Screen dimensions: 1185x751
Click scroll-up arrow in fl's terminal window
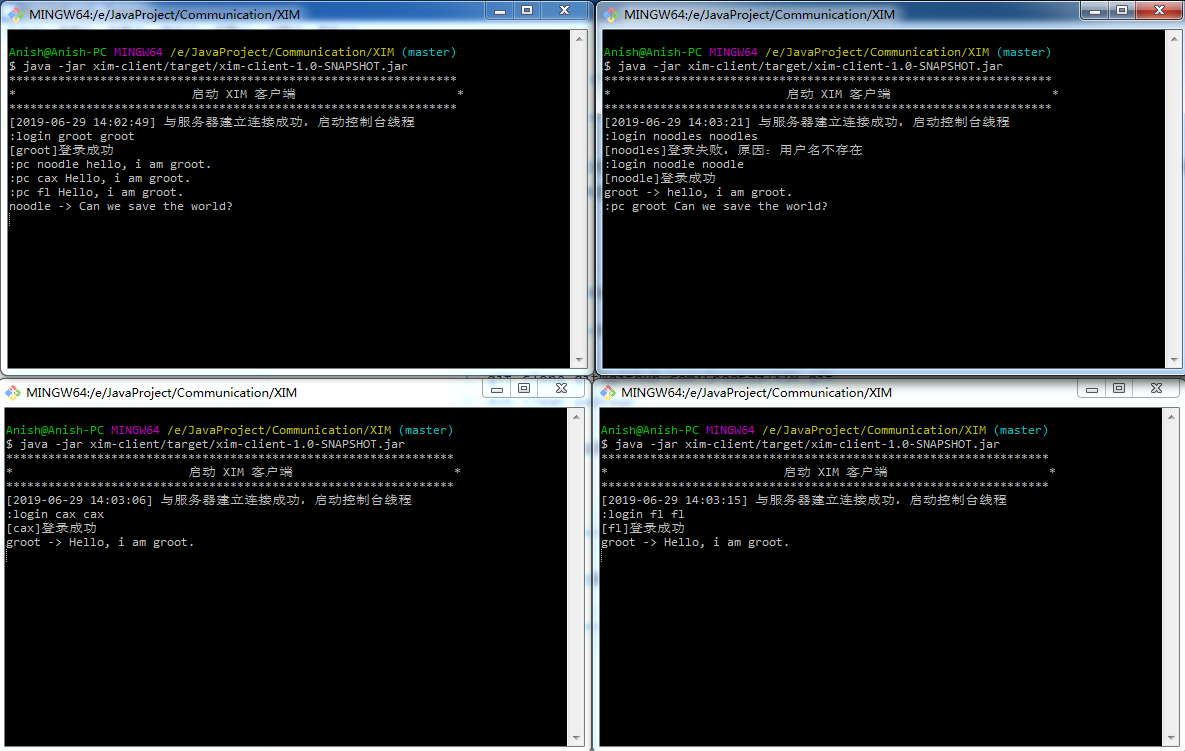pos(1171,416)
